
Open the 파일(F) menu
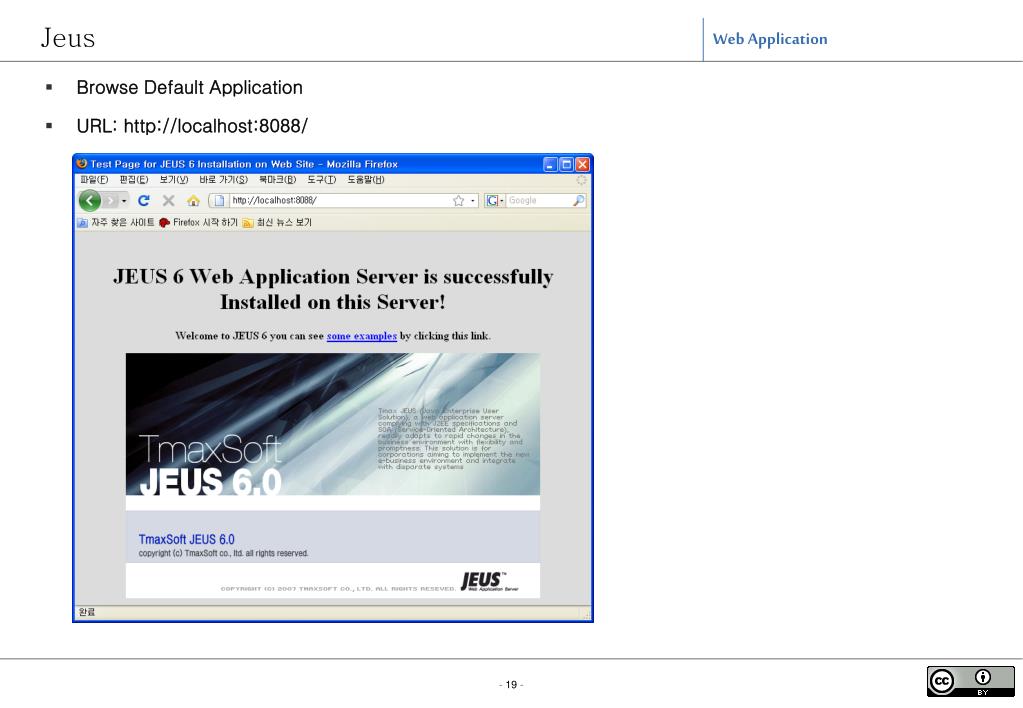click(94, 179)
